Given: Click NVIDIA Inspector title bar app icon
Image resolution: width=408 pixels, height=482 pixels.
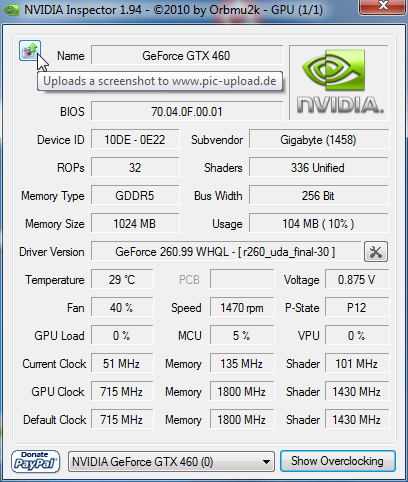Looking at the screenshot, I should pyautogui.click(x=11, y=10).
